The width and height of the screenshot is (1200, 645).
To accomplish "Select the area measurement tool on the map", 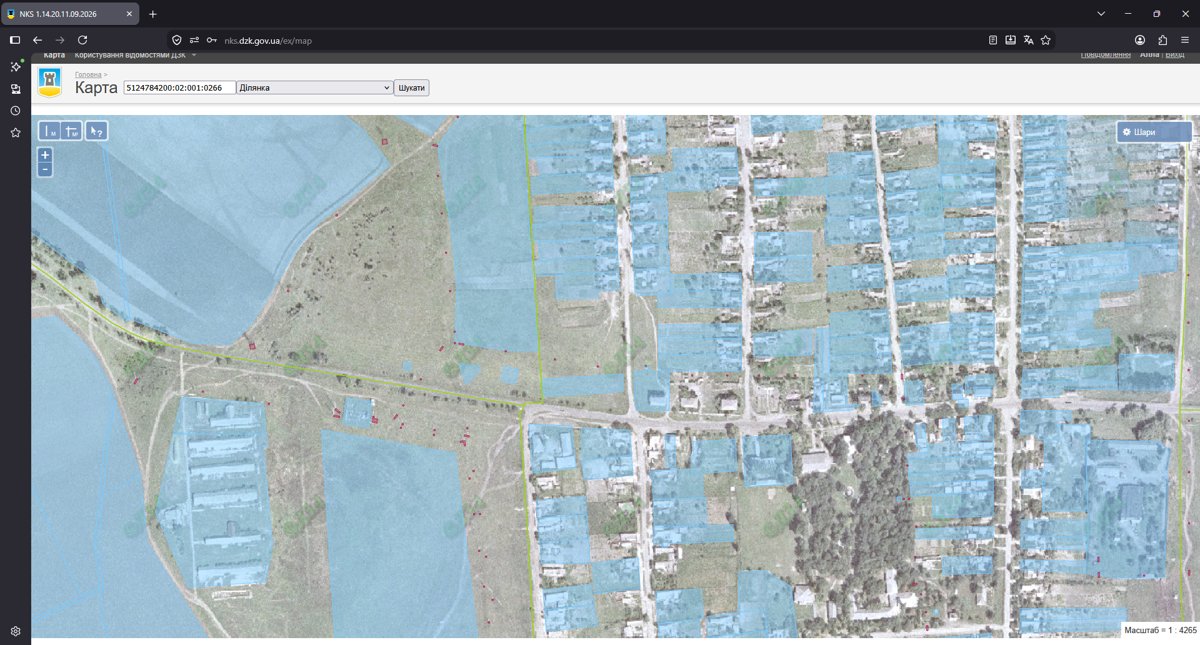I will coord(72,131).
